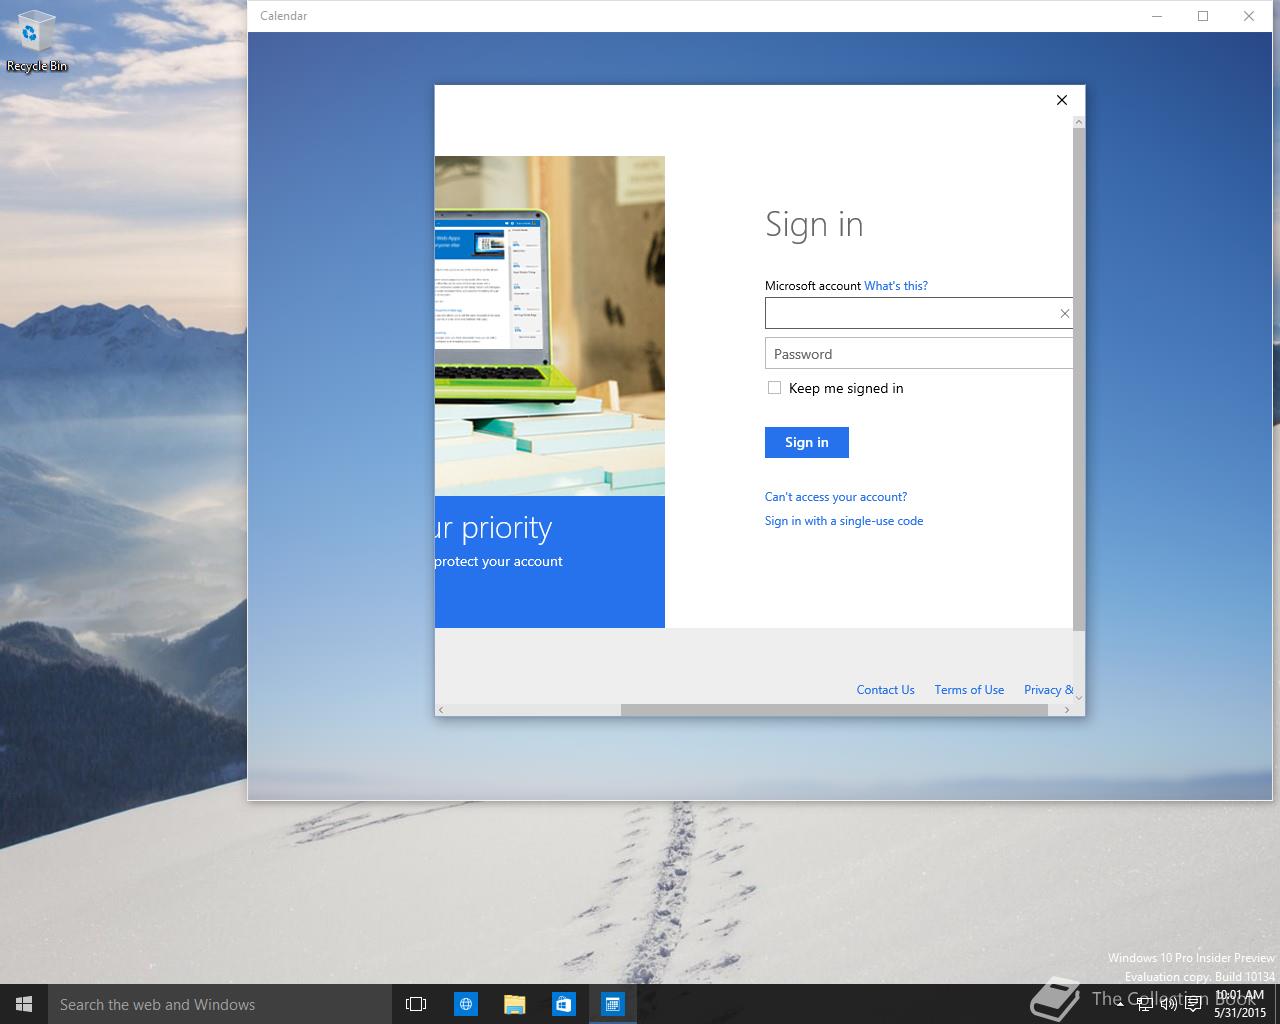Open Task View on the taskbar
The image size is (1280, 1024).
pos(416,1004)
